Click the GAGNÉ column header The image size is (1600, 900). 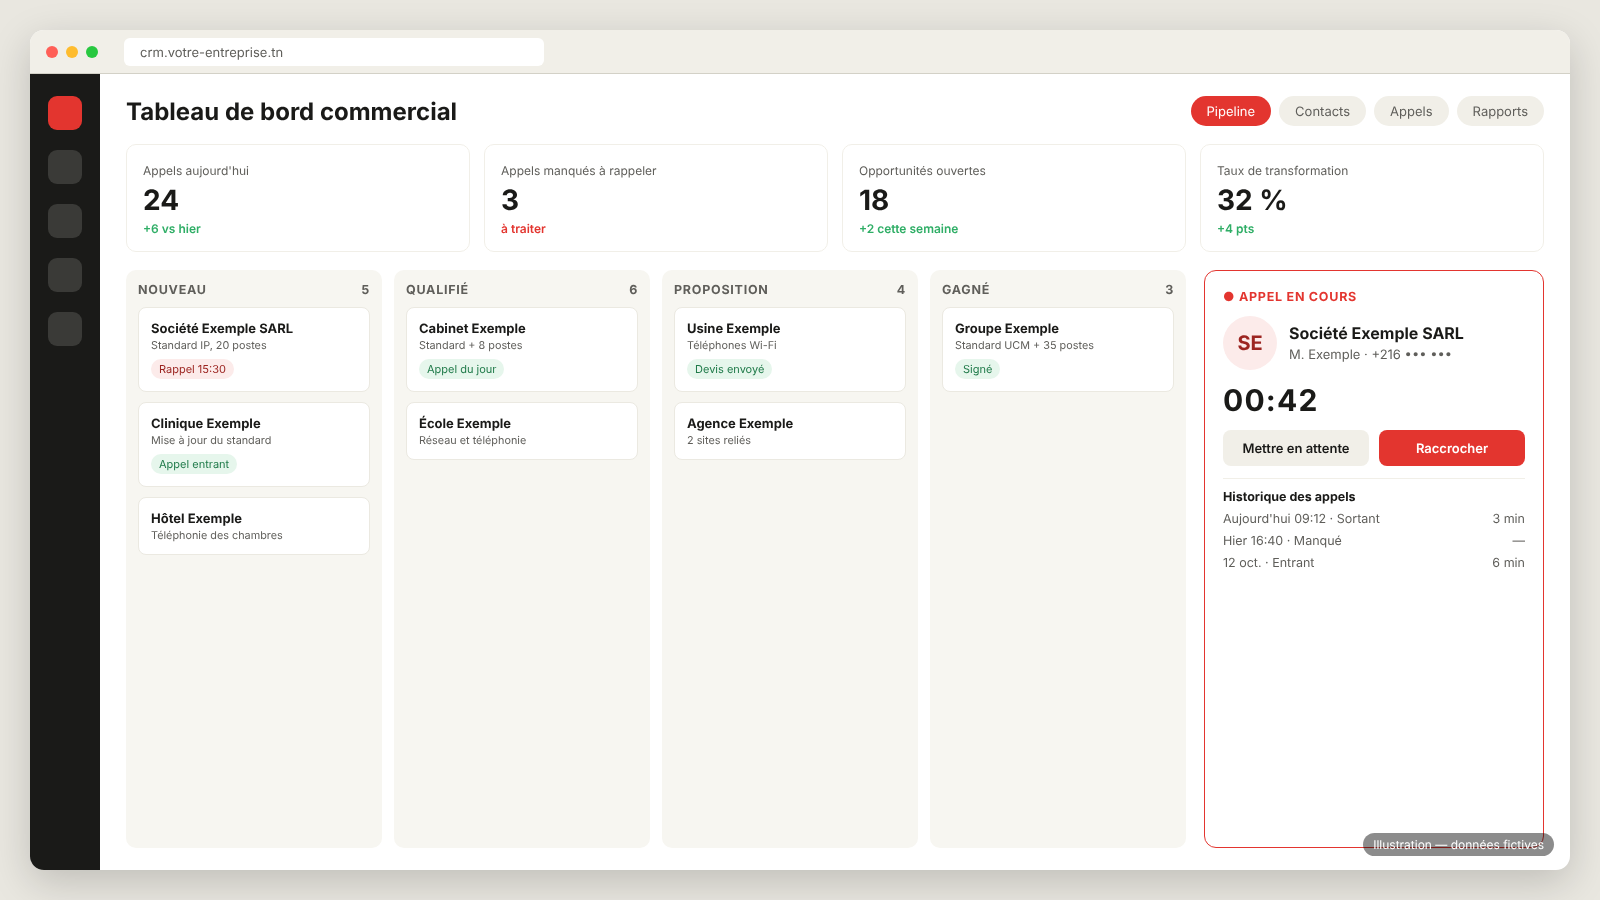[1058, 289]
